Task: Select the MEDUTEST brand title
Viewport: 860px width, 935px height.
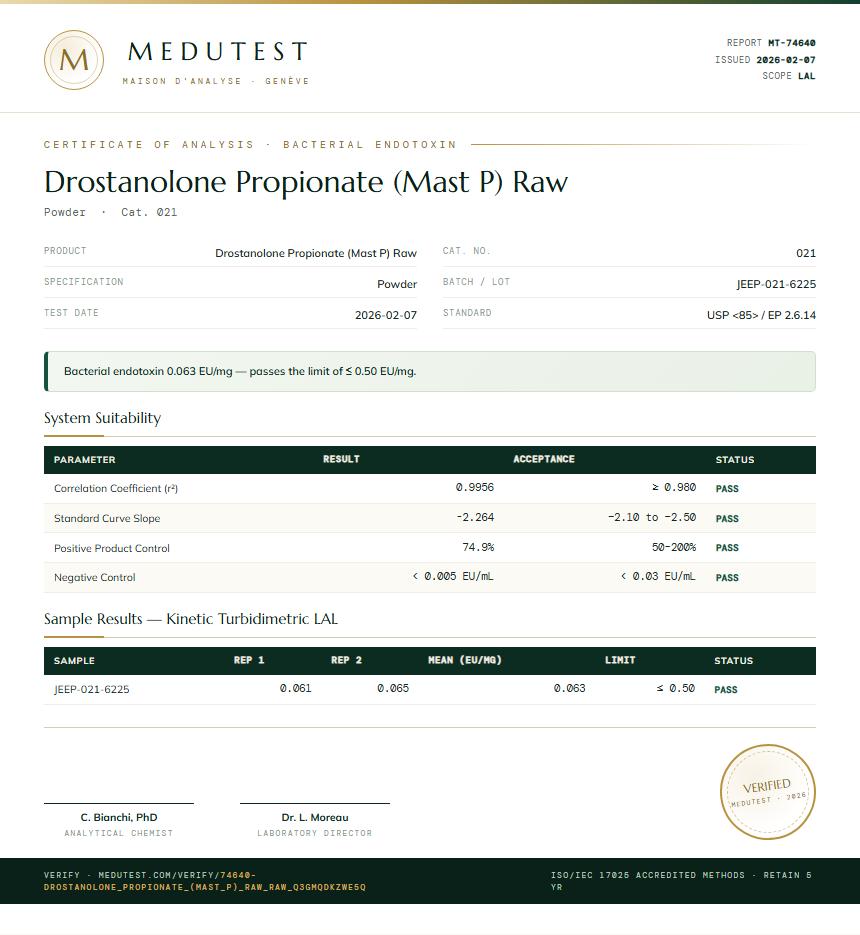Action: coord(218,52)
